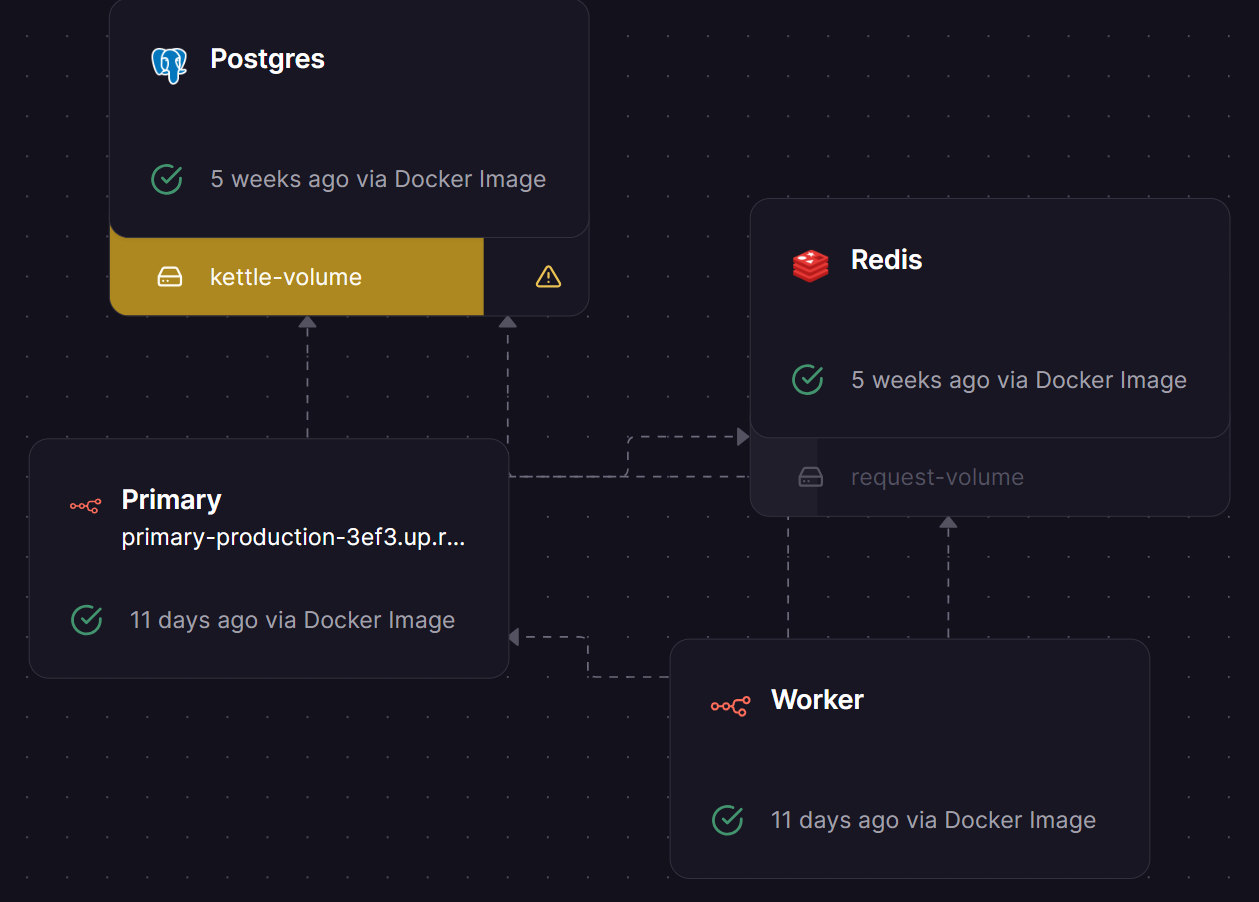Image resolution: width=1259 pixels, height=902 pixels.
Task: Open the request-volume row under Redis
Action: (x=990, y=477)
